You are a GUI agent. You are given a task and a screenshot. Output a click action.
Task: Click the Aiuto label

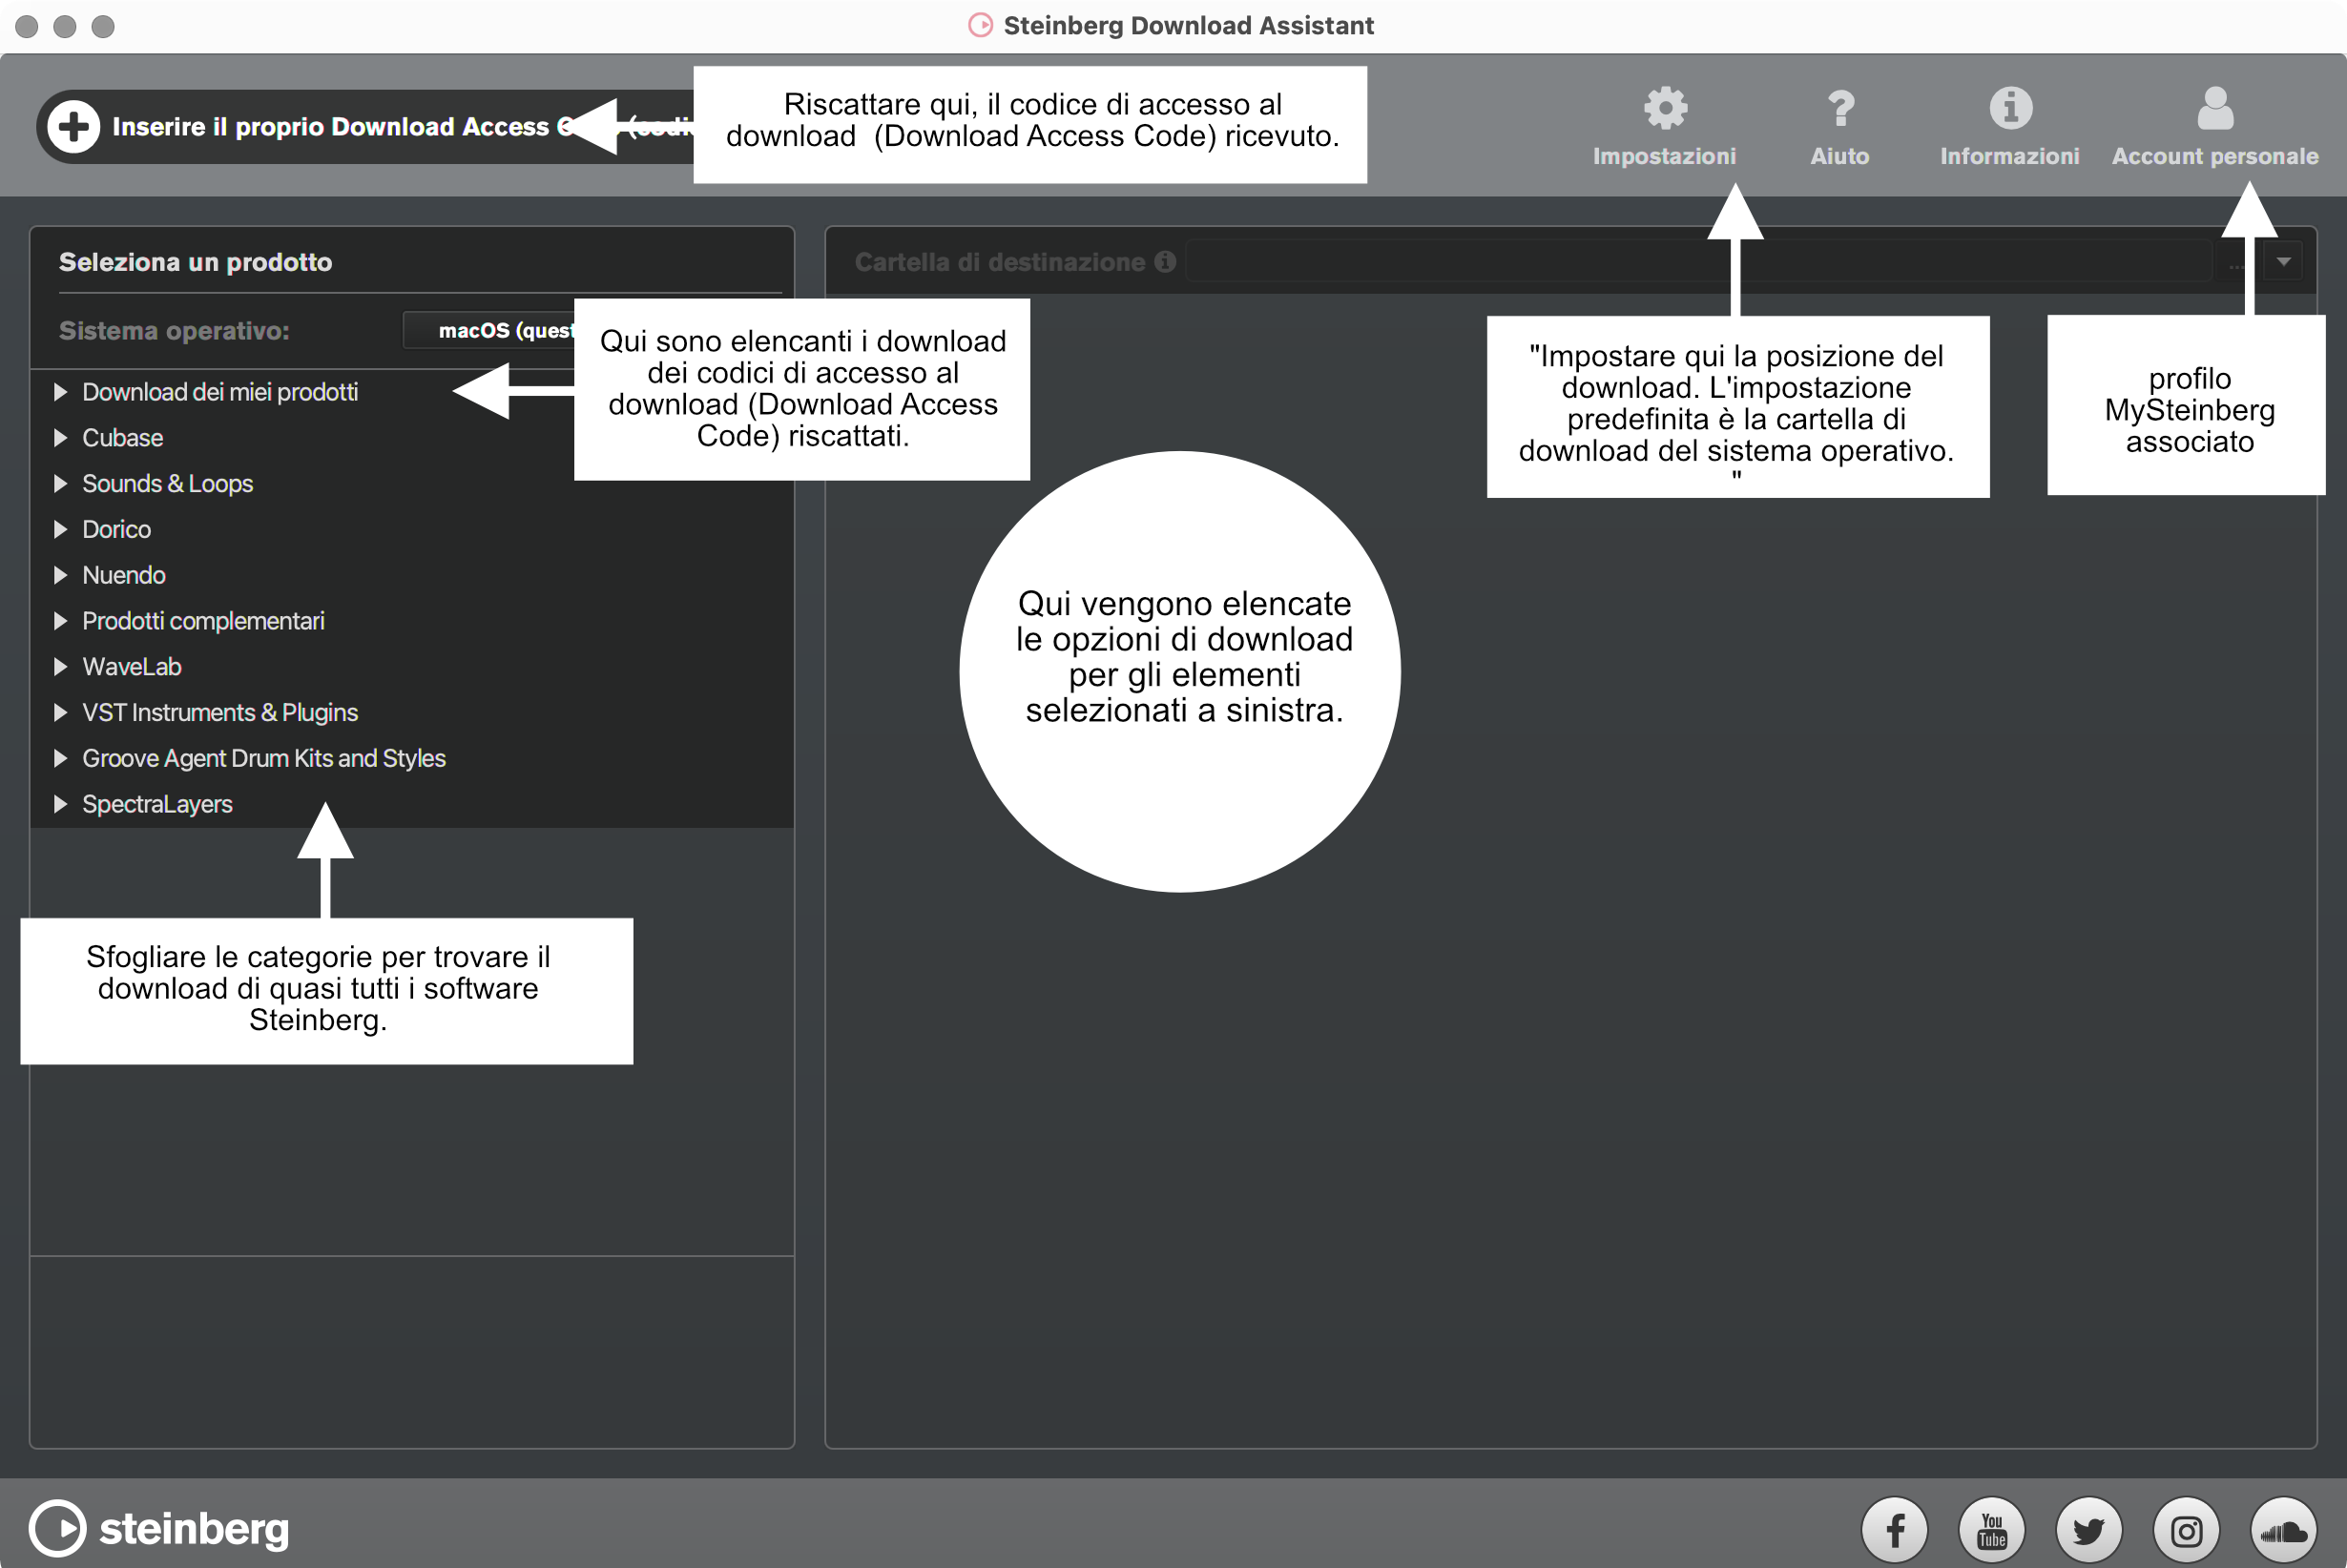tap(1840, 156)
